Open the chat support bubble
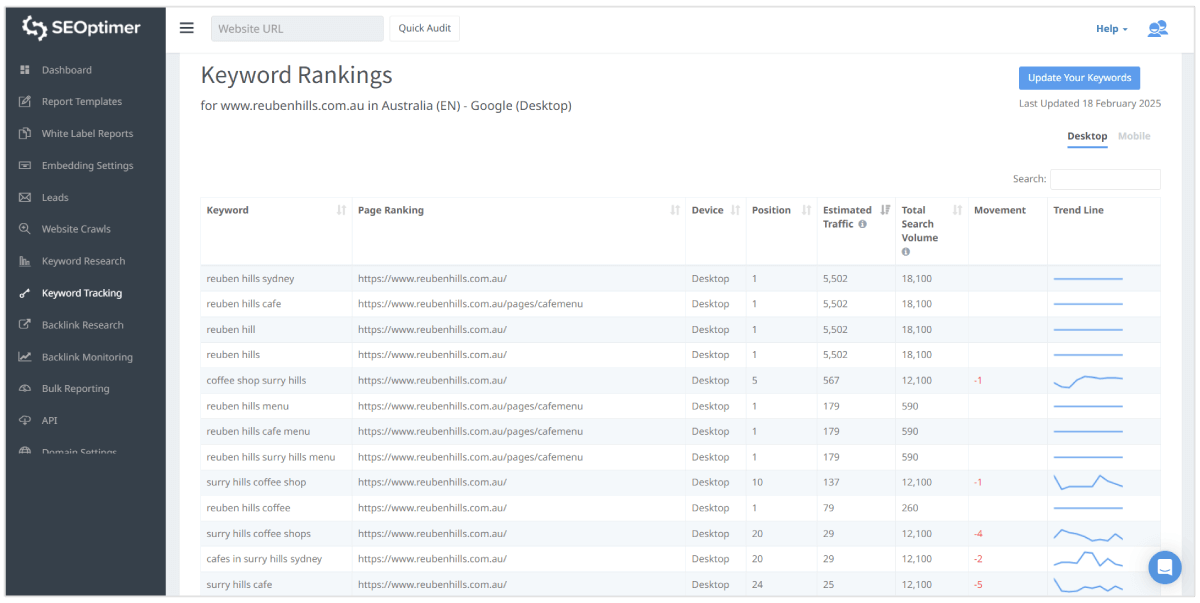This screenshot has width=1200, height=603. pyautogui.click(x=1165, y=567)
